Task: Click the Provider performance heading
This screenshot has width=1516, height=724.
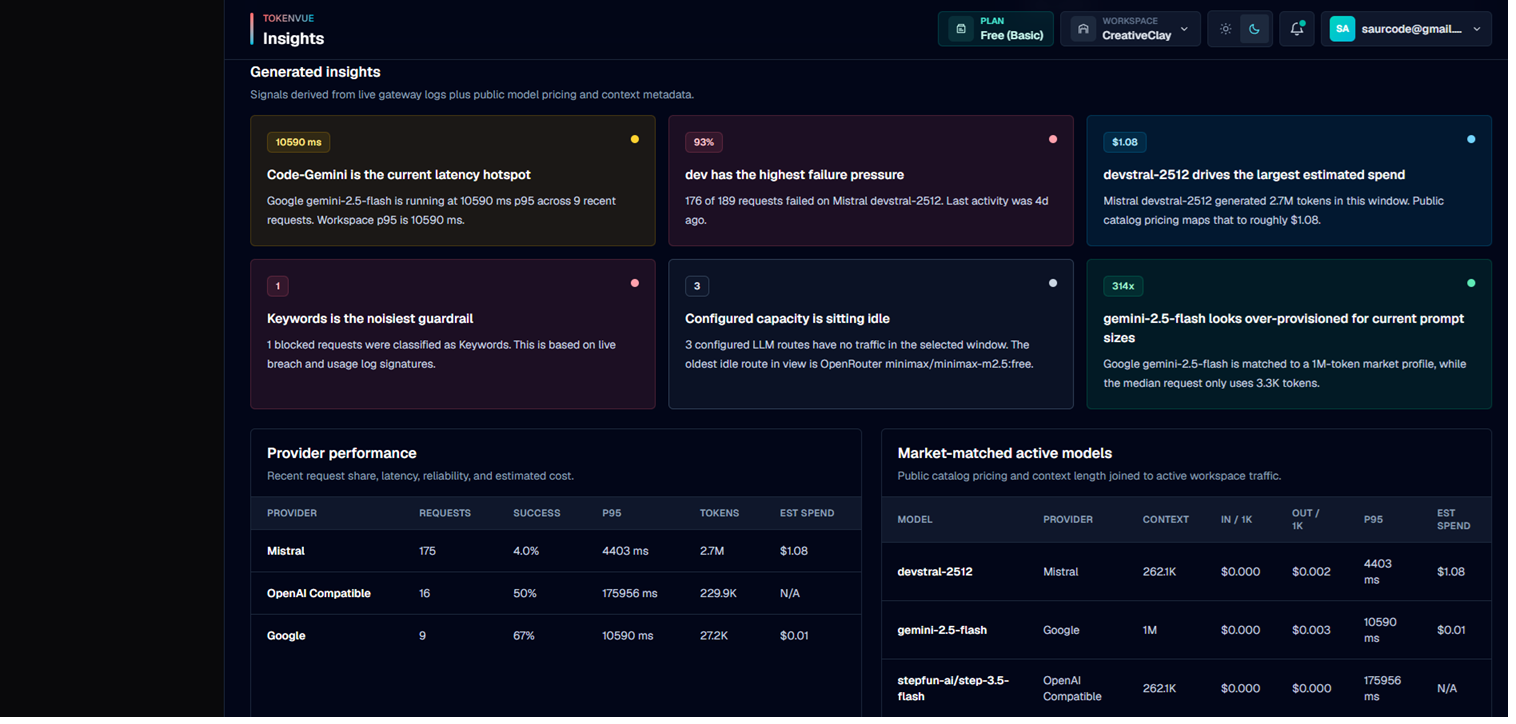Action: point(342,453)
